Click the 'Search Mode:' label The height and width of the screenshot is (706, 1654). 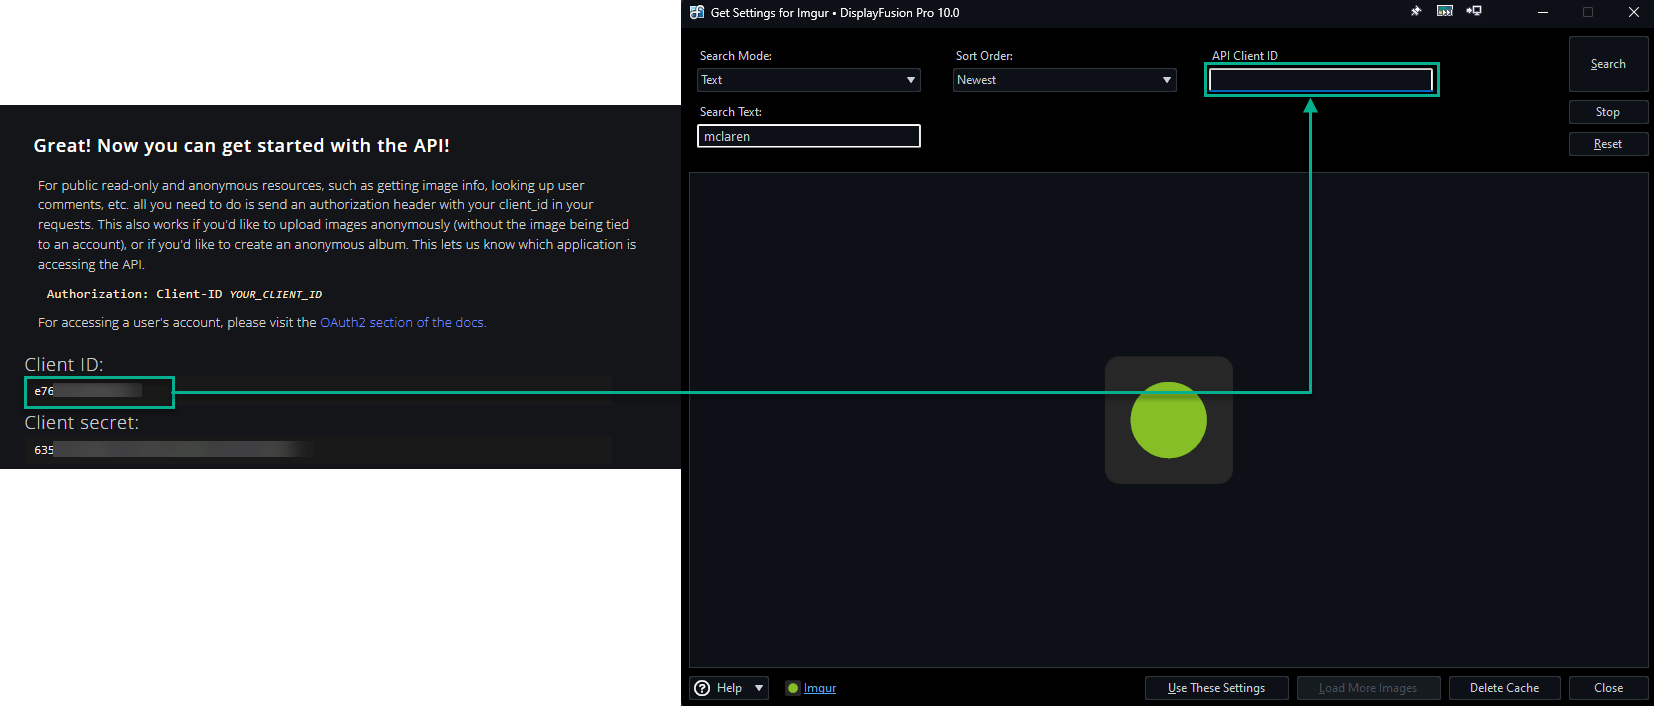tap(736, 56)
